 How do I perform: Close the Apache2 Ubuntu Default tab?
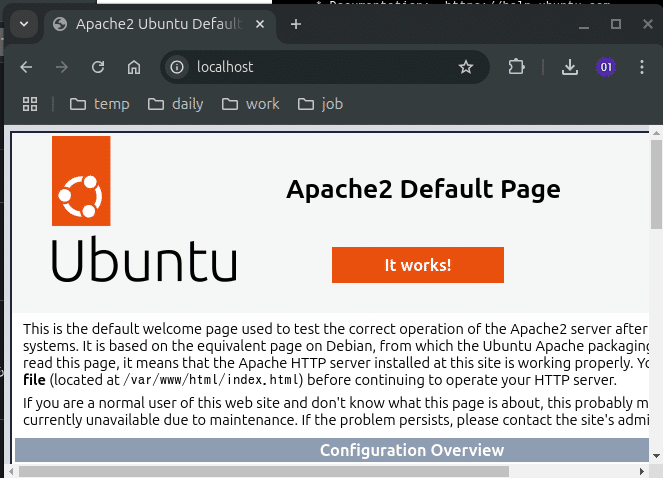tap(260, 24)
